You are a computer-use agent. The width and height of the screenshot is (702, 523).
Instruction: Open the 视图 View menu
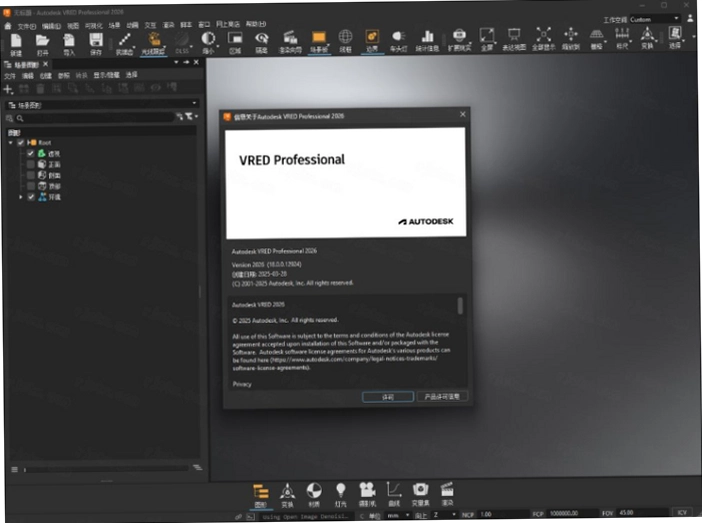click(x=73, y=26)
